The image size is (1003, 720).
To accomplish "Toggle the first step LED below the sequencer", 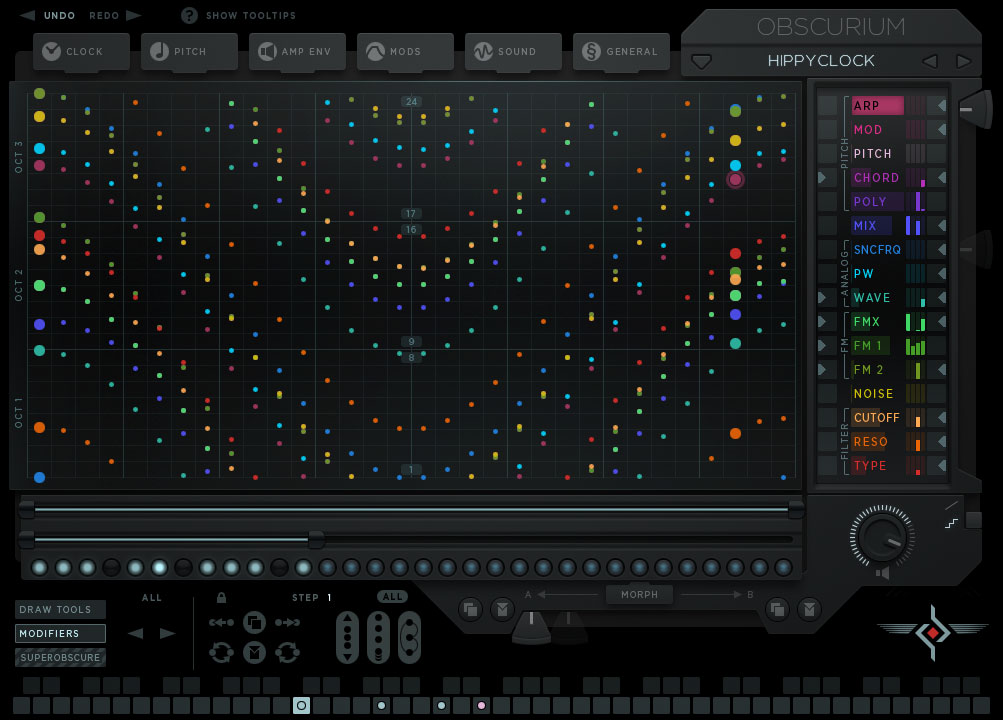I will [42, 567].
